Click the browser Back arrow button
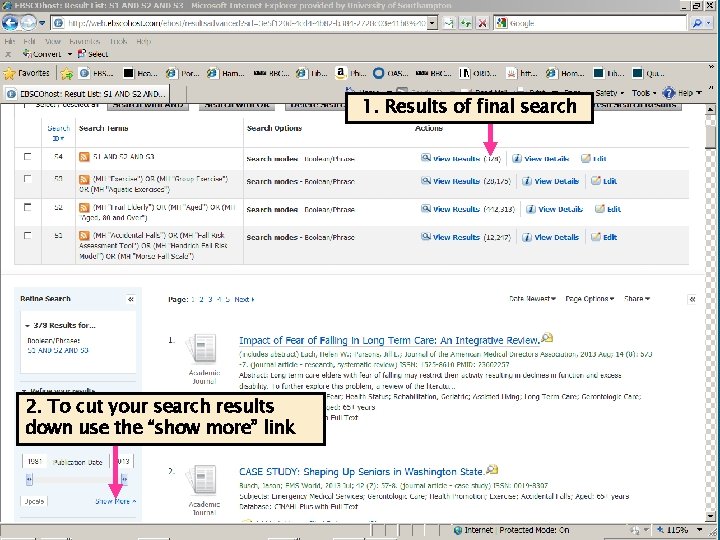 point(10,22)
